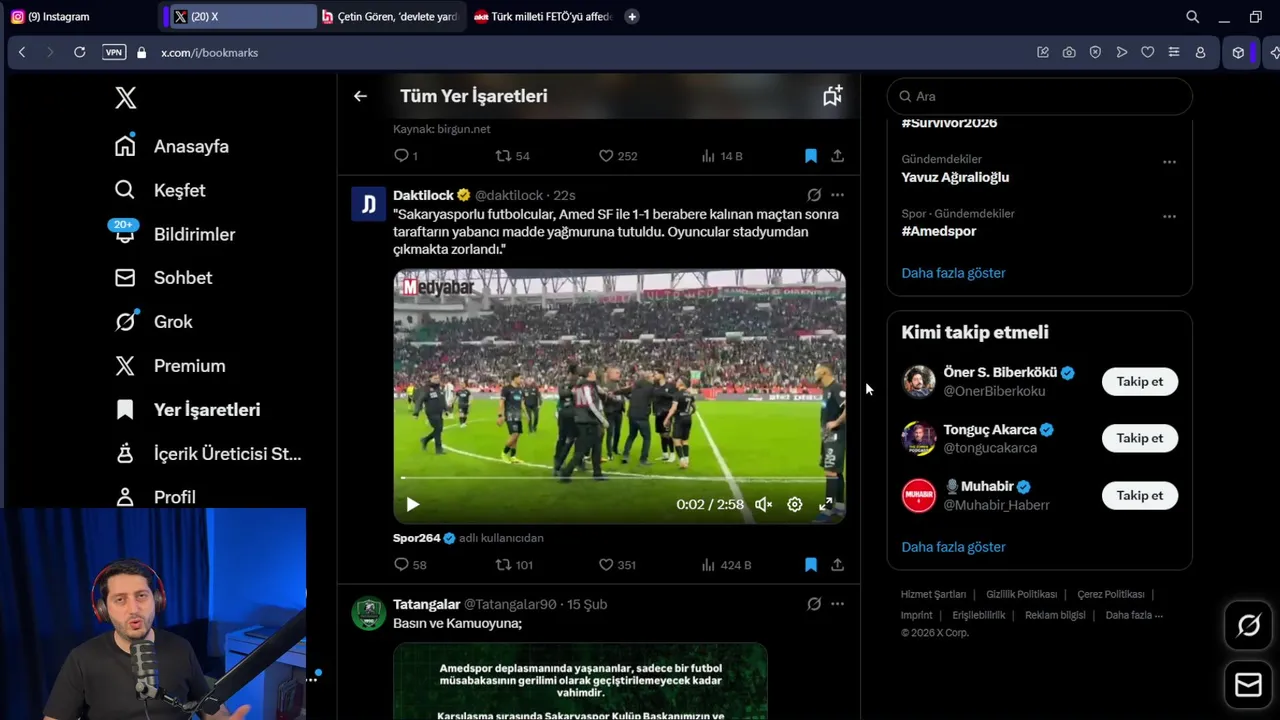Open the X logo home link

(125, 97)
